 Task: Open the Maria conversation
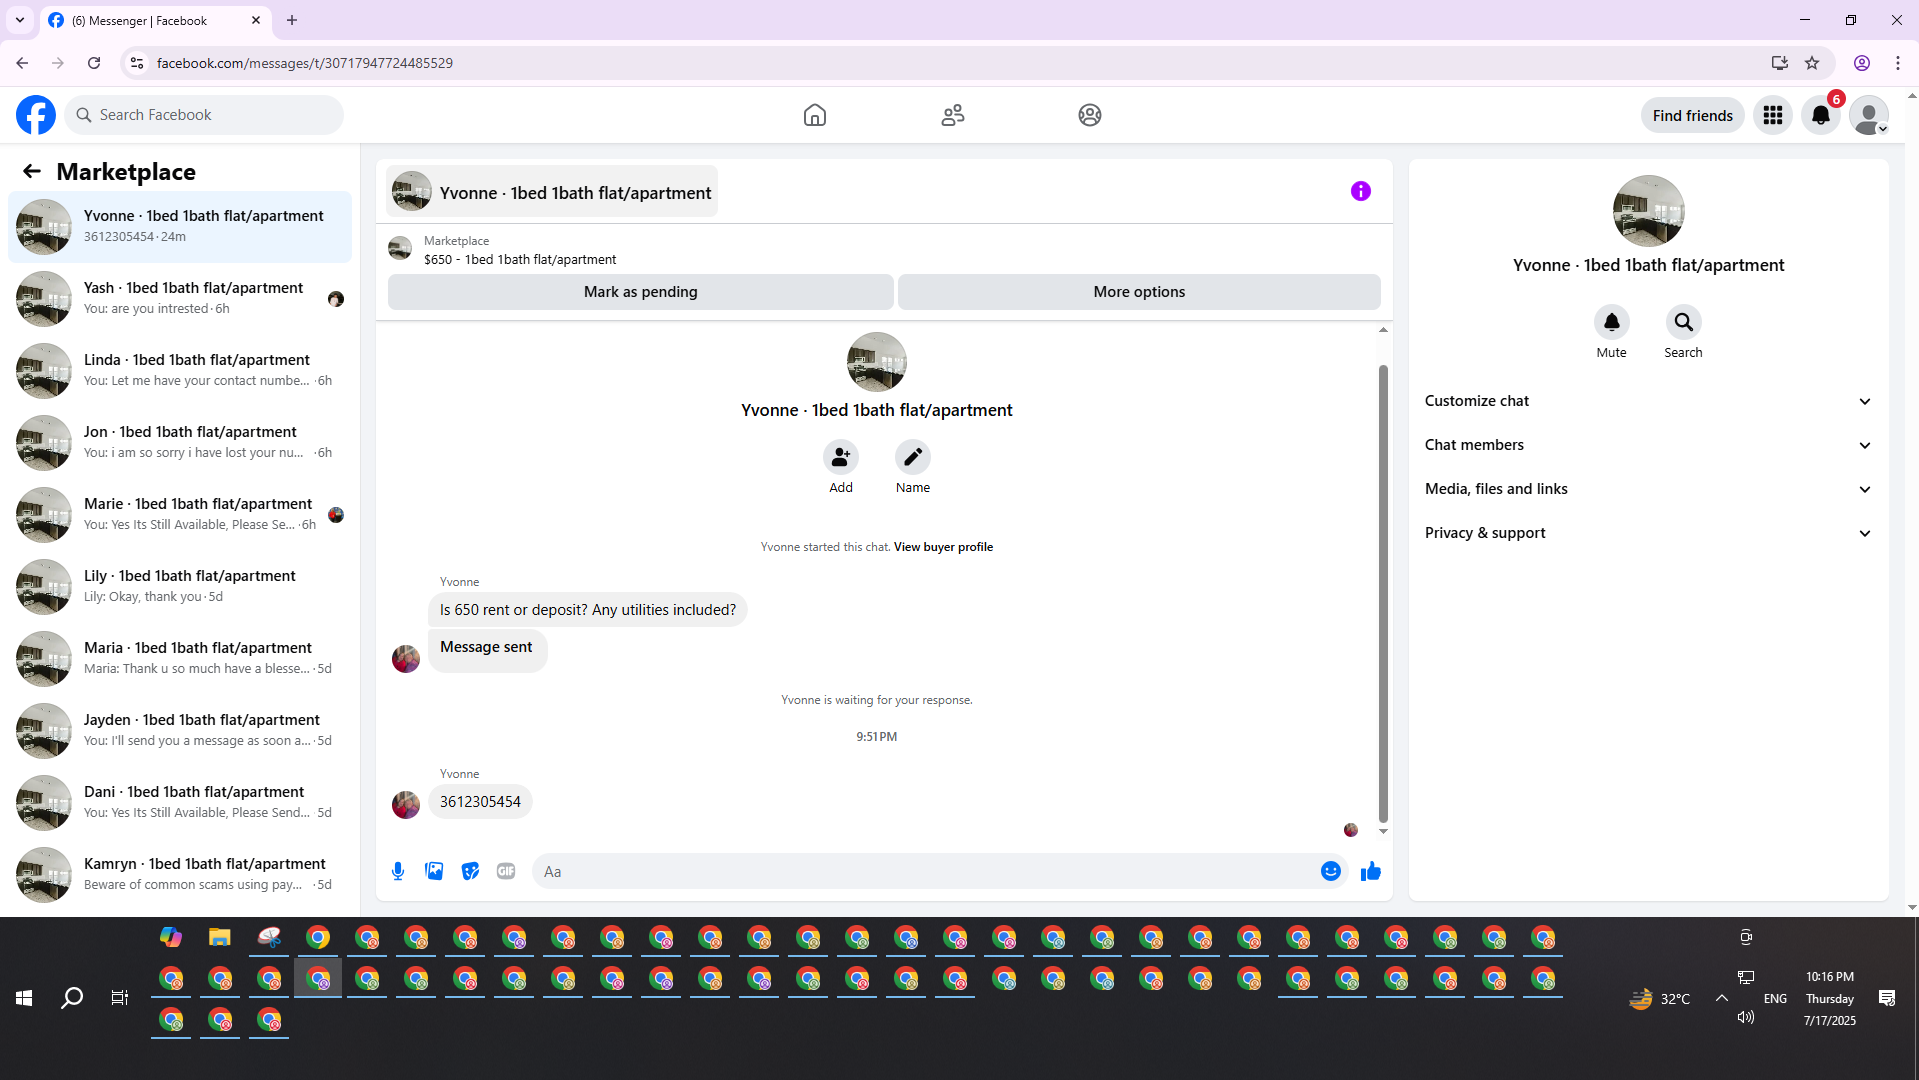180,658
